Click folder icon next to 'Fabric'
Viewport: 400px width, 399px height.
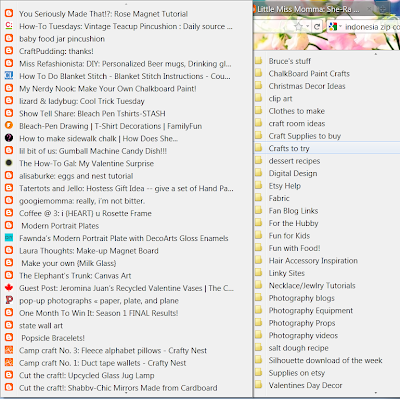pyautogui.click(x=259, y=198)
